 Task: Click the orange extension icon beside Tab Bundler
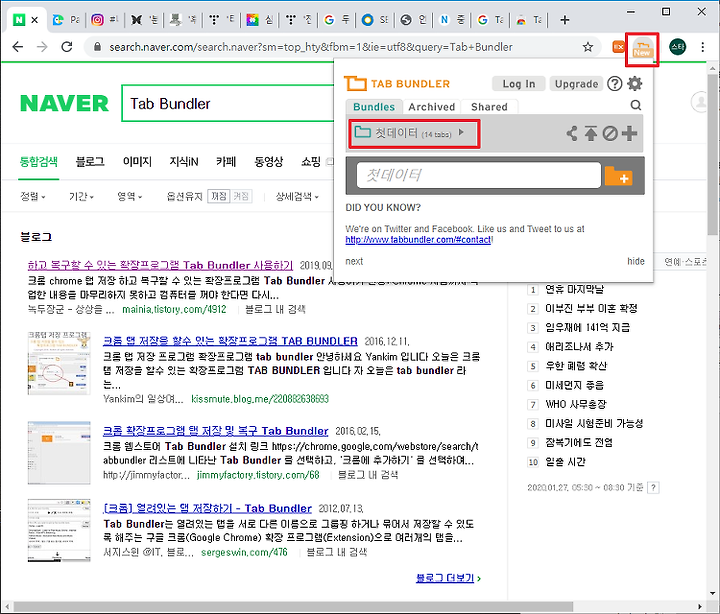(619, 47)
